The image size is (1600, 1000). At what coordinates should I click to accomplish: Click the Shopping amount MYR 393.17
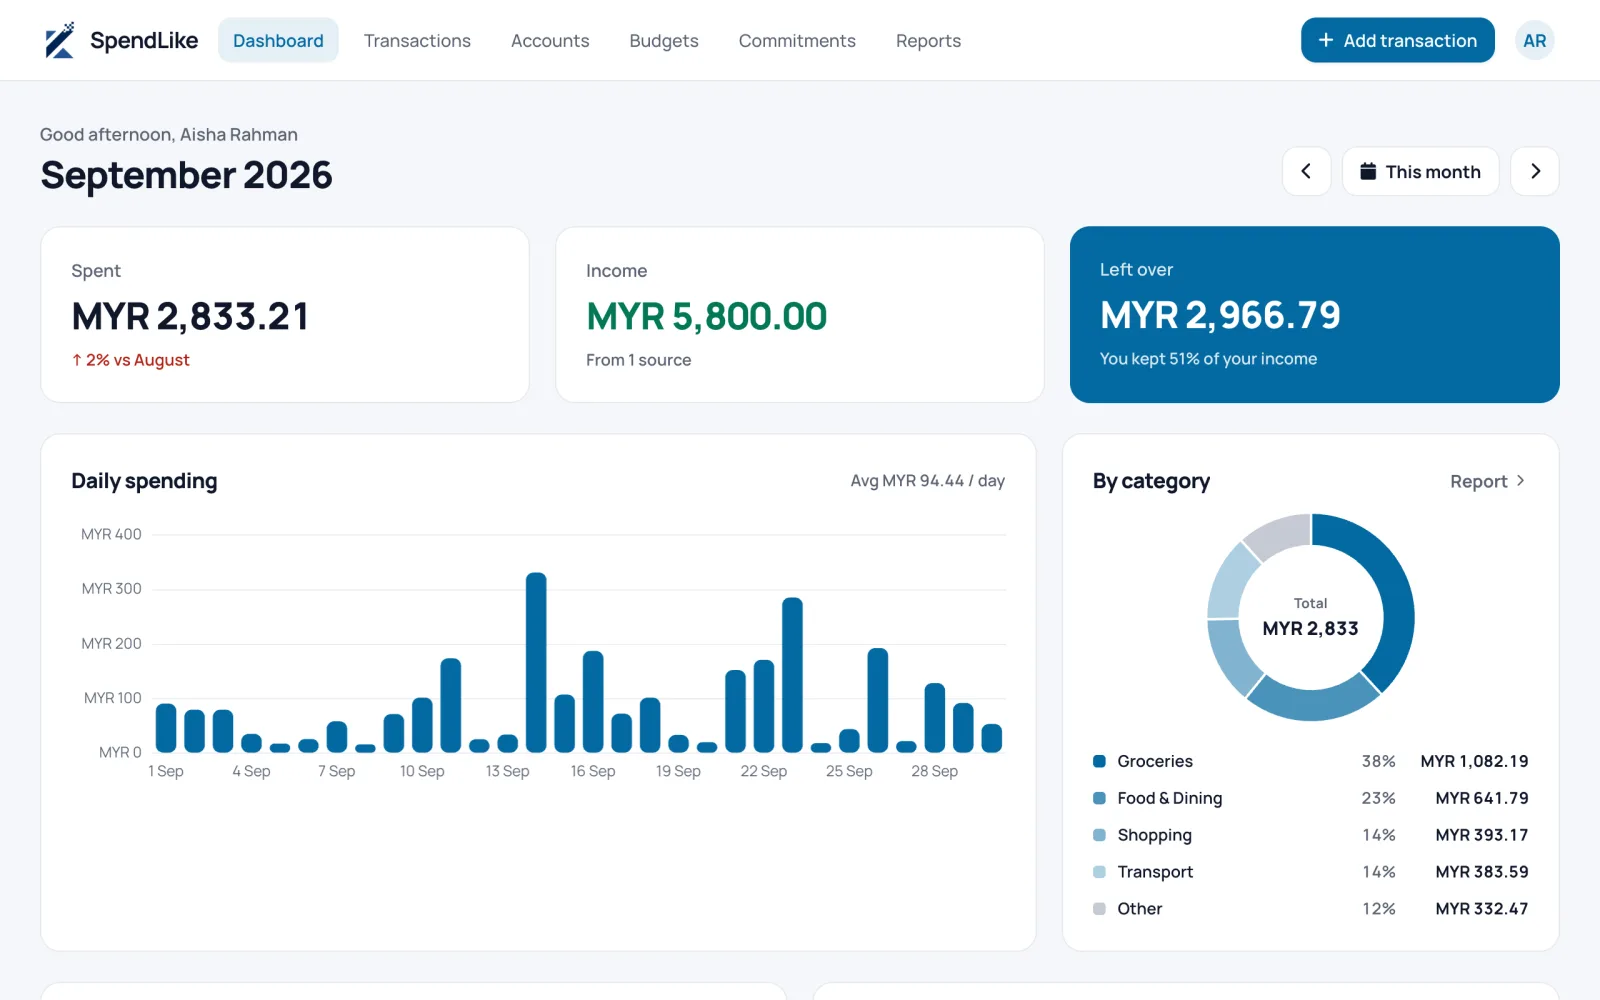coord(1482,835)
